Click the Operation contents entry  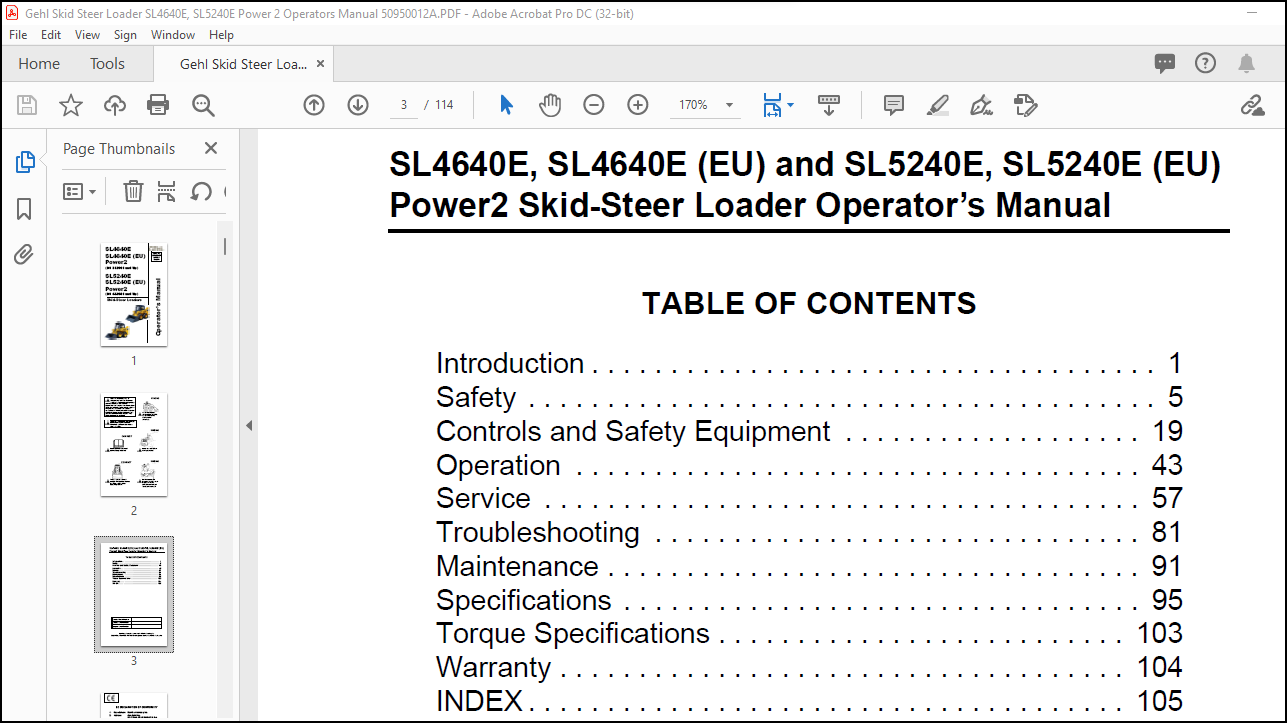point(809,465)
